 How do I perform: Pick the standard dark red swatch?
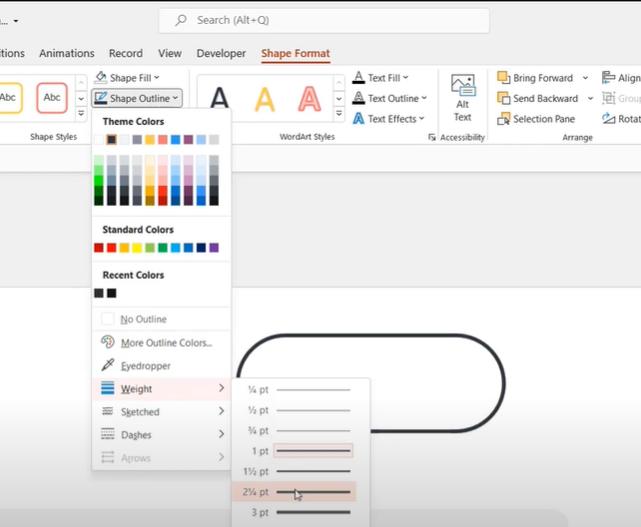[99, 247]
